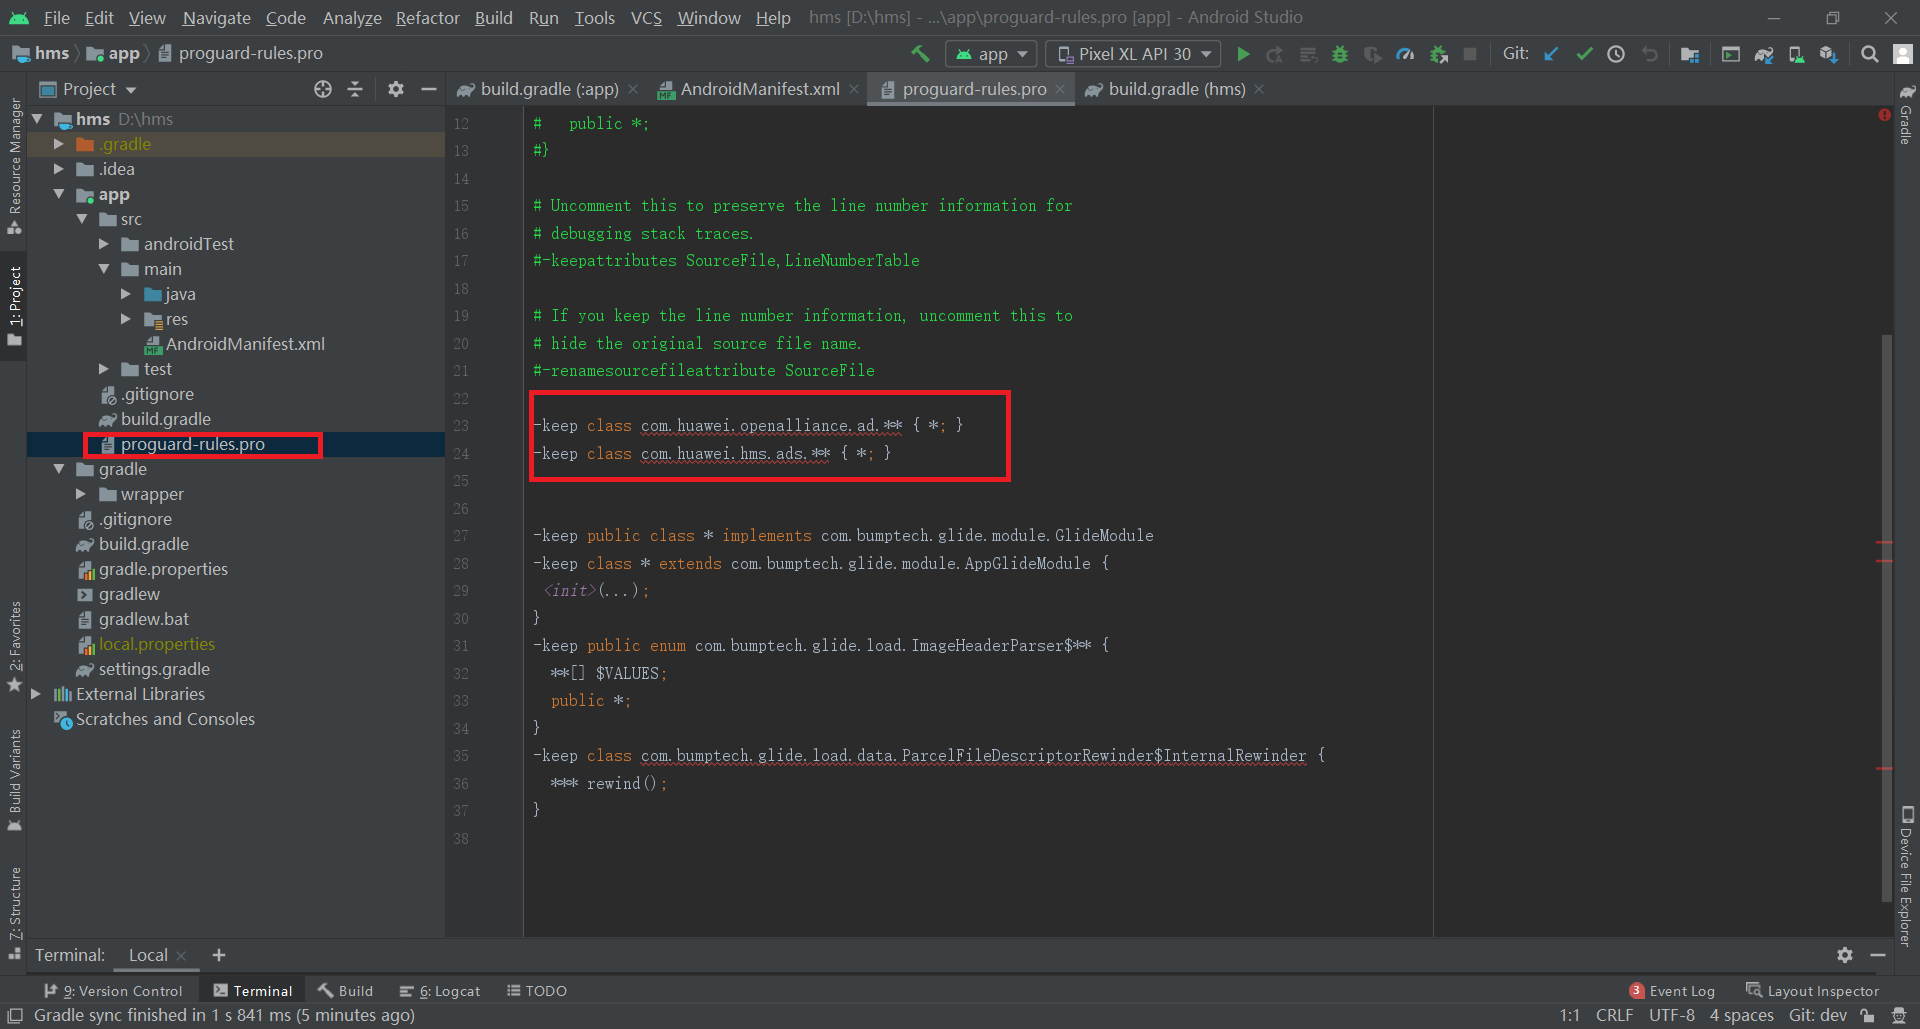Open the AVD Manager icon
This screenshot has height=1029, width=1920.
[1796, 54]
